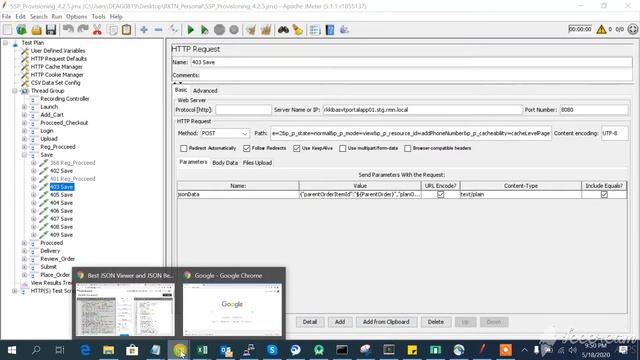Switch to the Body Data tab
The width and height of the screenshot is (640, 360).
tap(225, 163)
